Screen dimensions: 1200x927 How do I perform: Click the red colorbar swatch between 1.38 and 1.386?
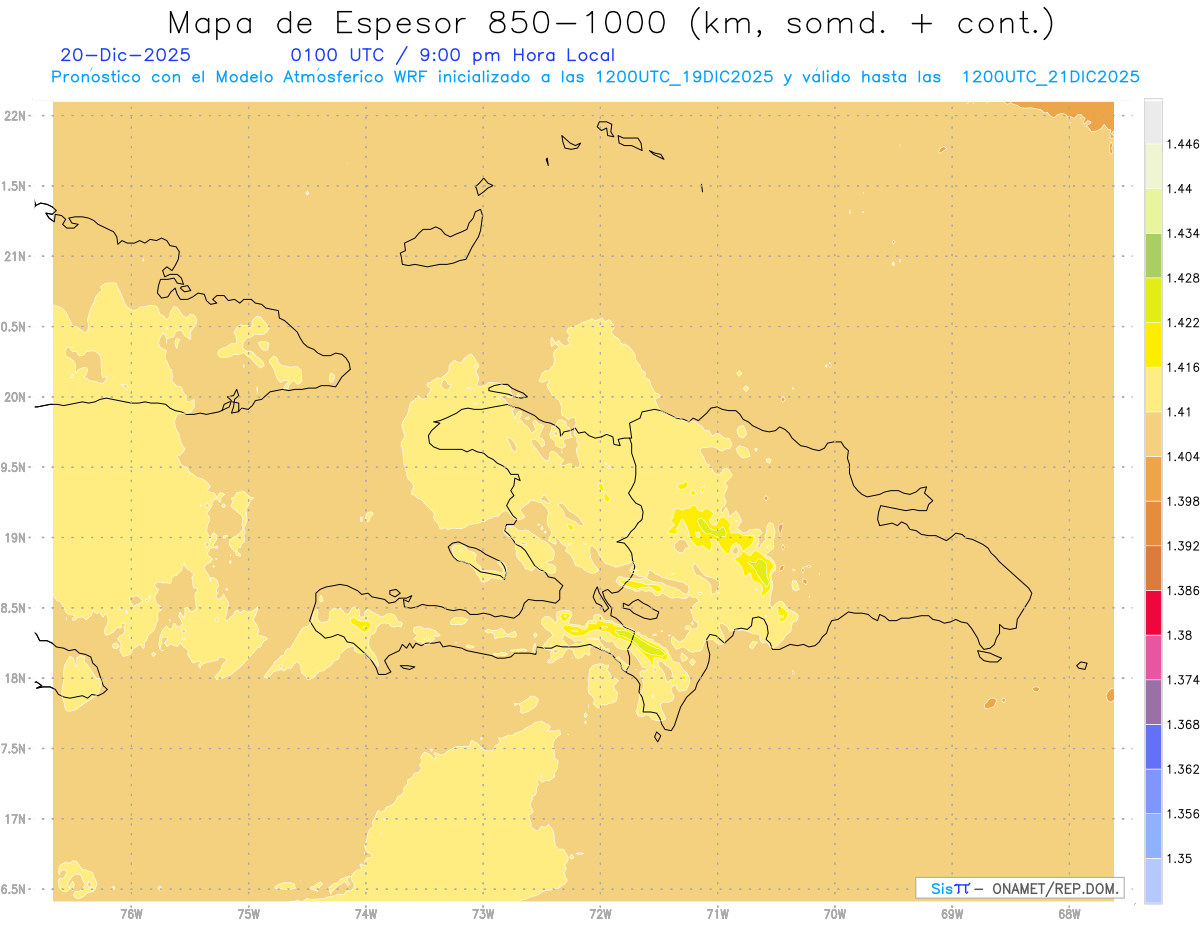coord(1153,612)
